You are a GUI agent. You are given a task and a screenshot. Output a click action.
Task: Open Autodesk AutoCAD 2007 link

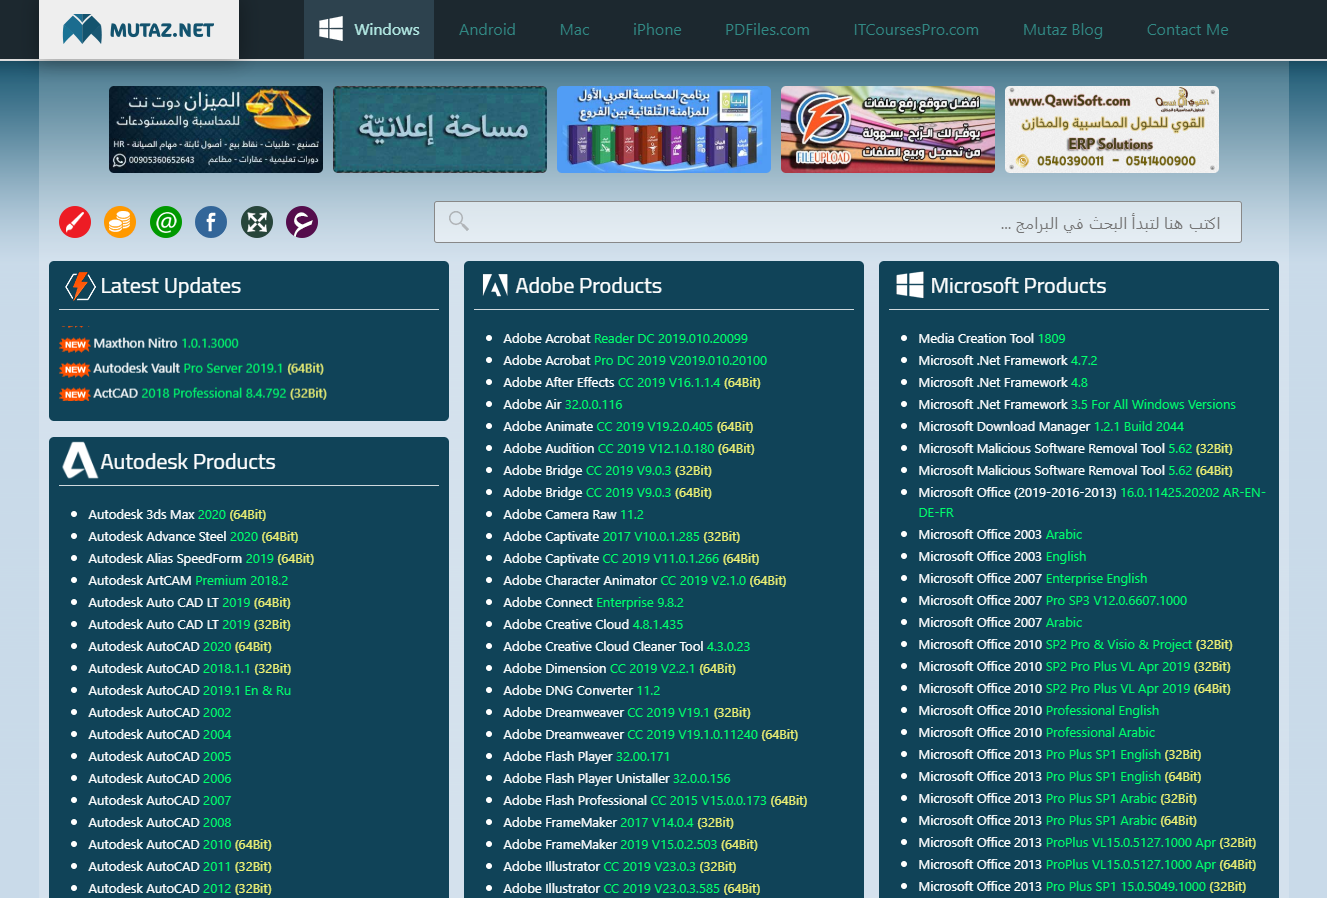tap(160, 800)
